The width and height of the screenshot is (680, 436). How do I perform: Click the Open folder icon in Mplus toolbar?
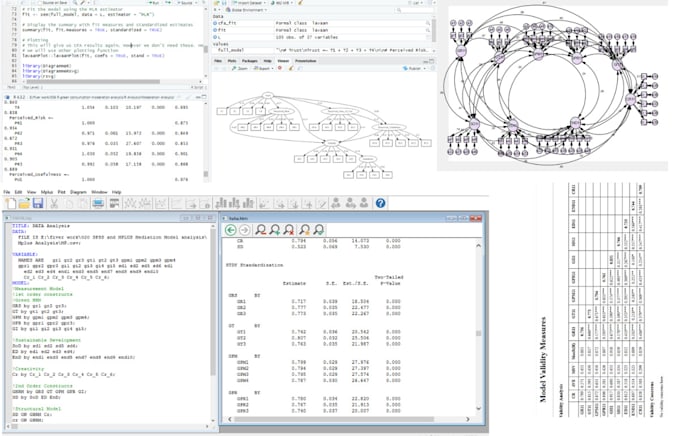tap(24, 203)
